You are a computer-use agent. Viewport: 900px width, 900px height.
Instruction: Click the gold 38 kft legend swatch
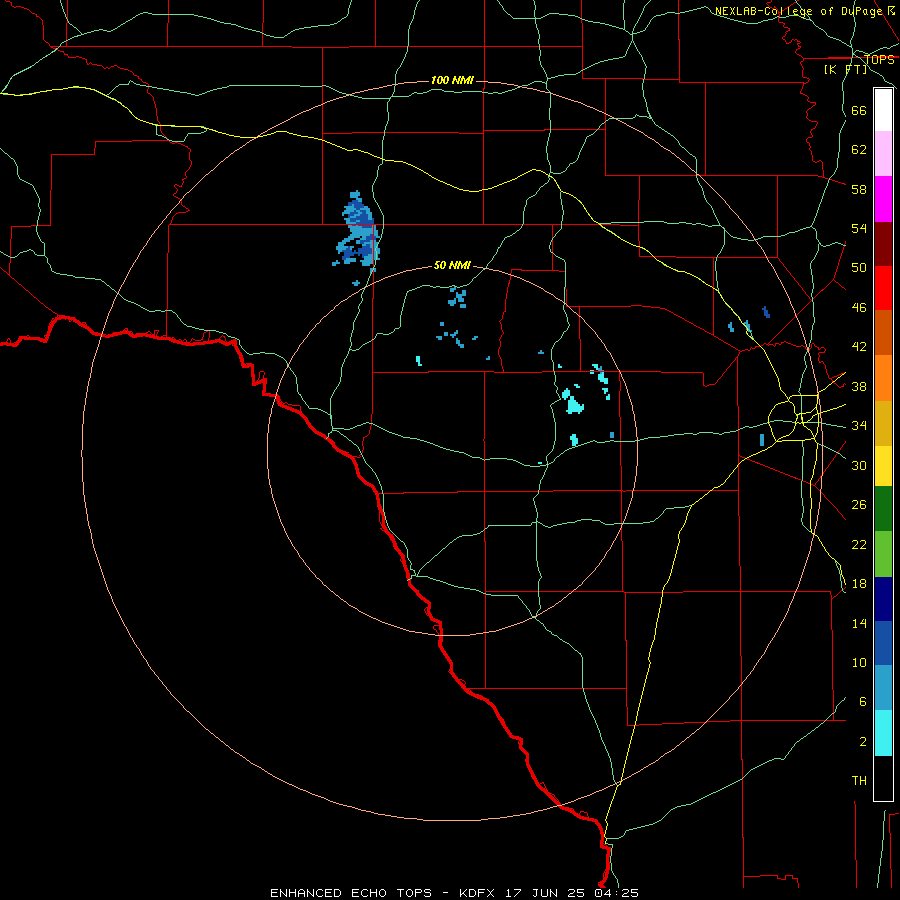883,423
